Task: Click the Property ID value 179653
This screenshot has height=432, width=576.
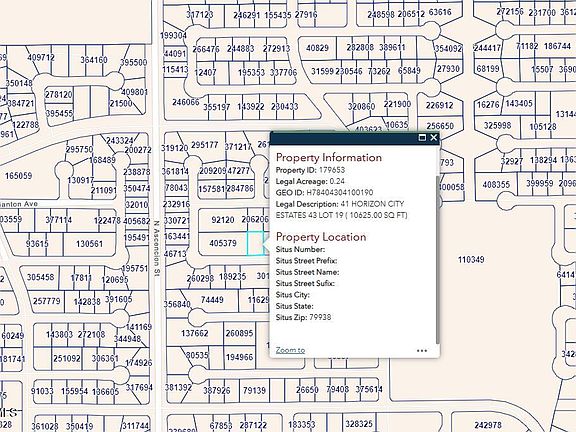Action: (x=332, y=170)
